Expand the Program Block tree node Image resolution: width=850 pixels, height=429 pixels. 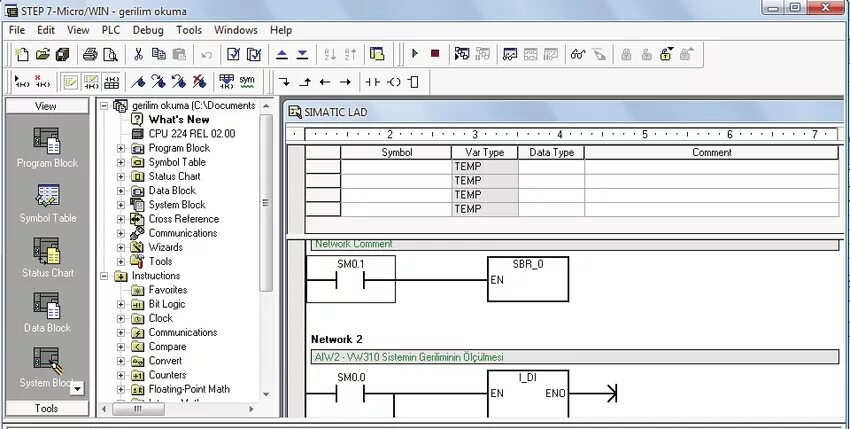point(120,148)
